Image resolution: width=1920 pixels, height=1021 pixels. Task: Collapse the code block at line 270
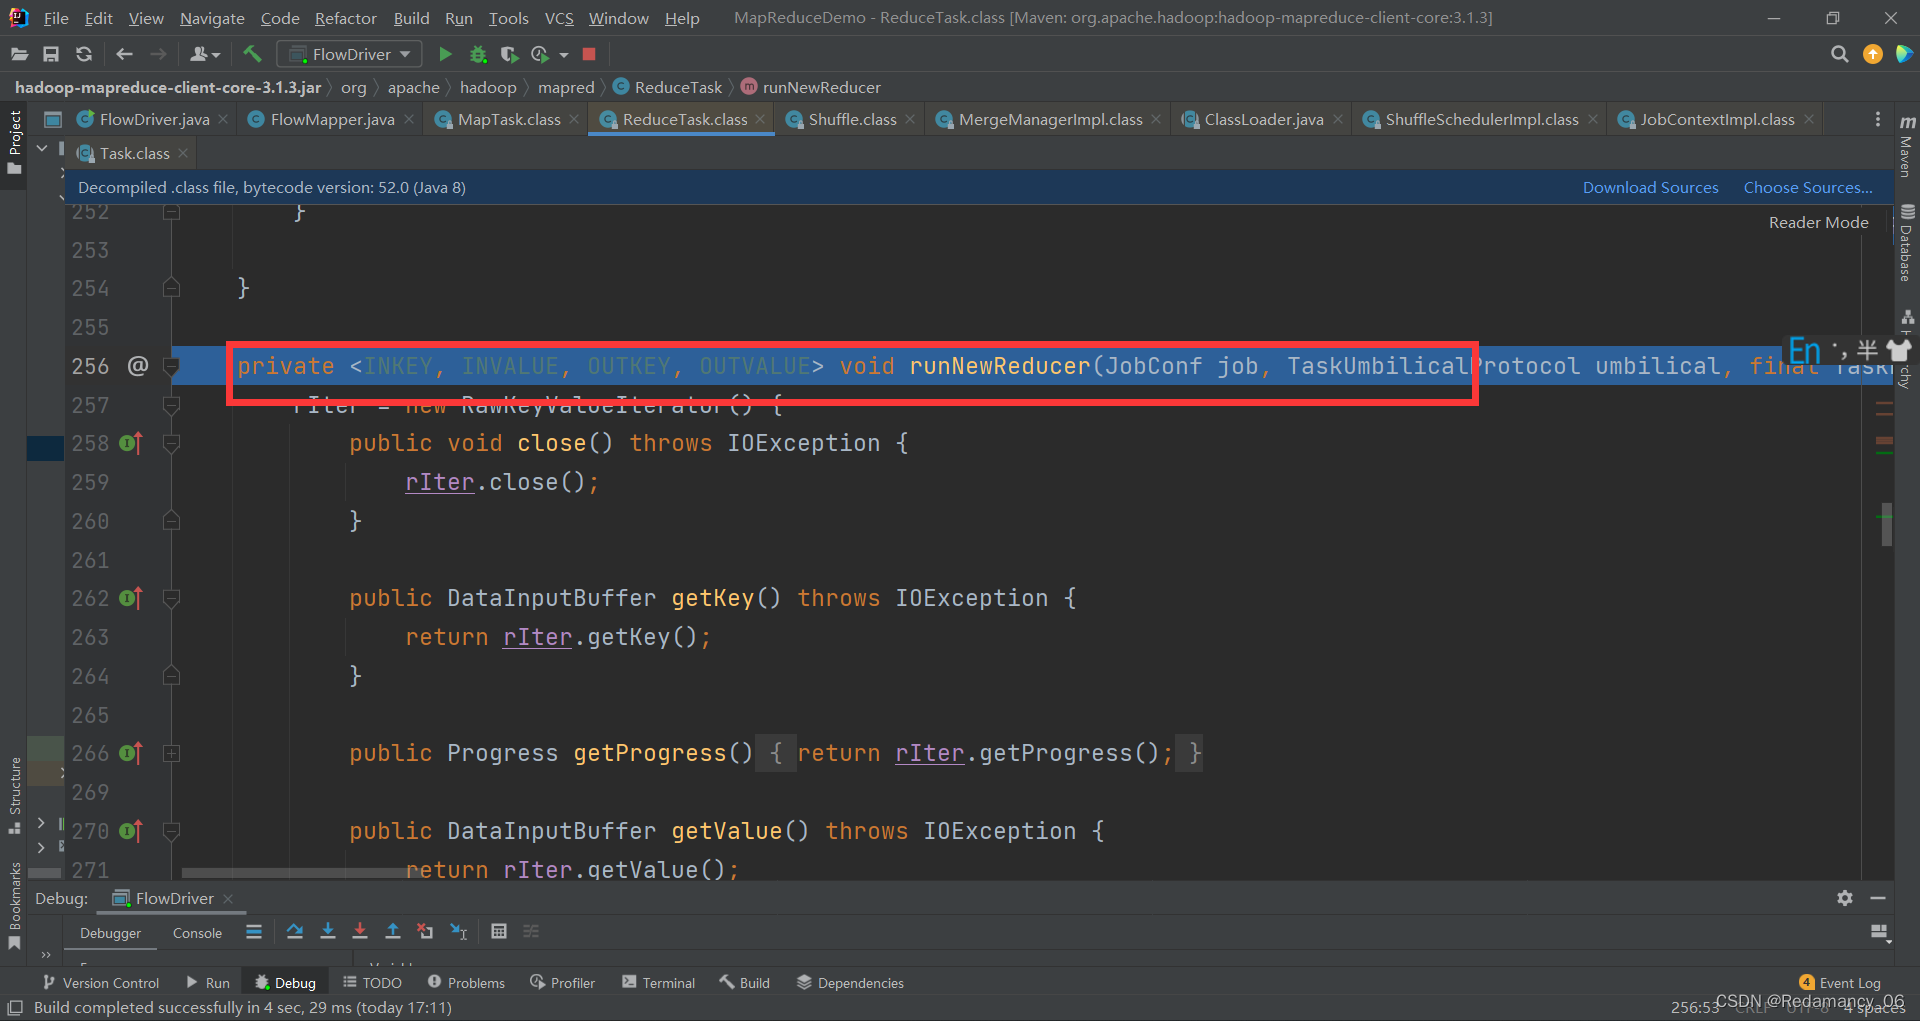point(171,831)
